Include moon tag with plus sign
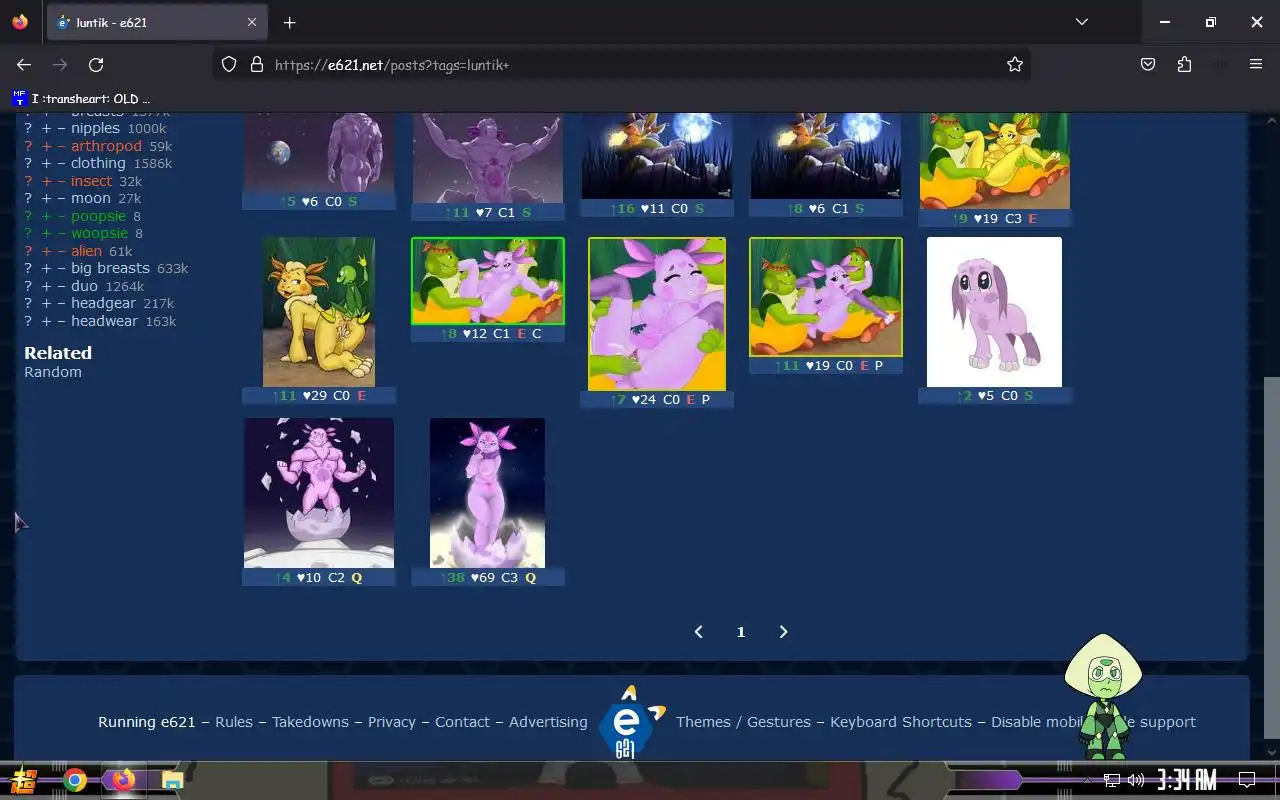The width and height of the screenshot is (1280, 800). pos(46,198)
